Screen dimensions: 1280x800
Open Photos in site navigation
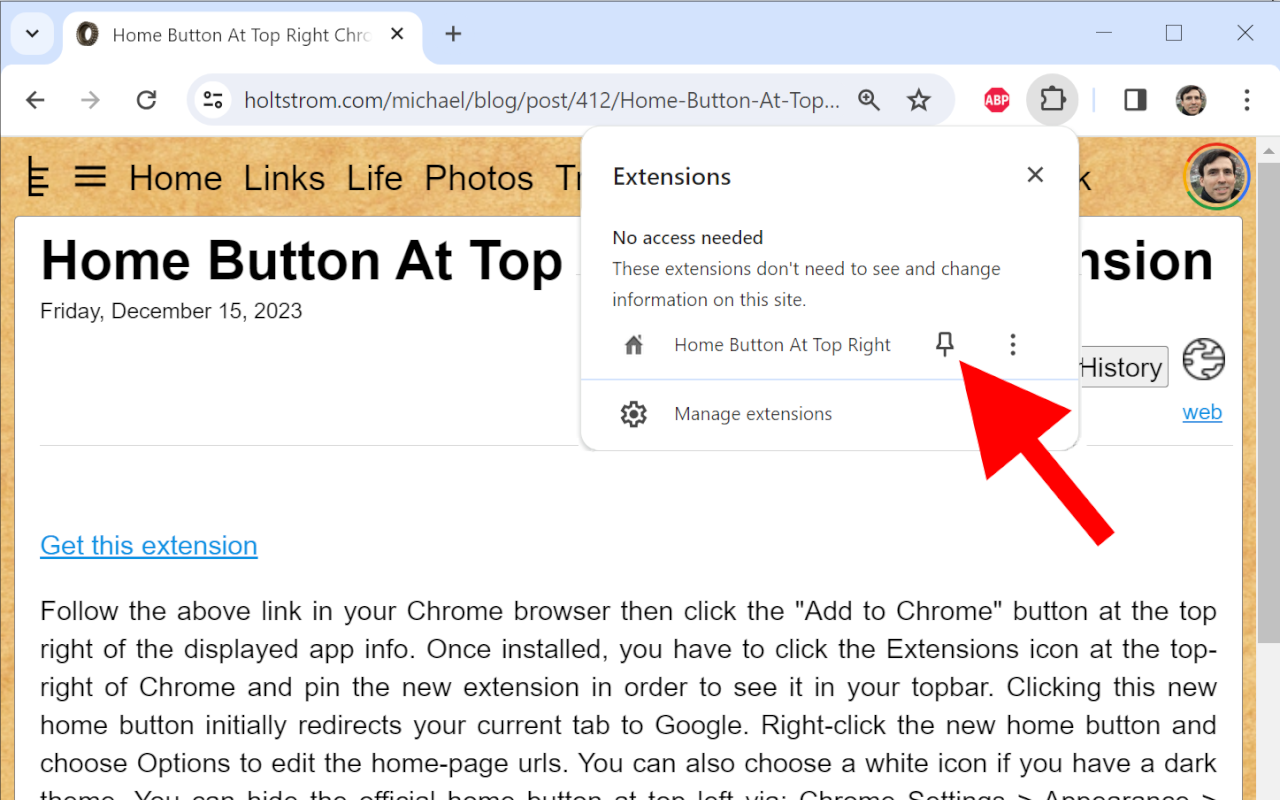point(479,178)
